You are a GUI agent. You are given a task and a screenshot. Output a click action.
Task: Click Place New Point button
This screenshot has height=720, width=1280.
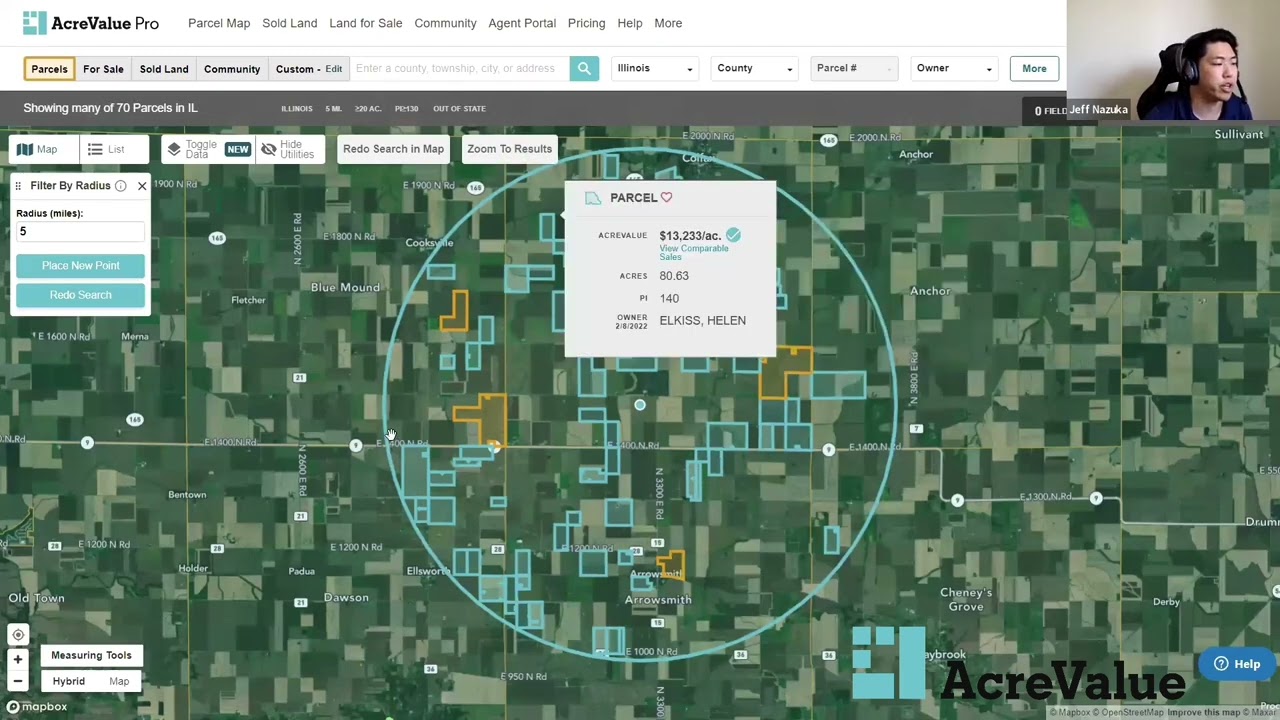point(80,265)
